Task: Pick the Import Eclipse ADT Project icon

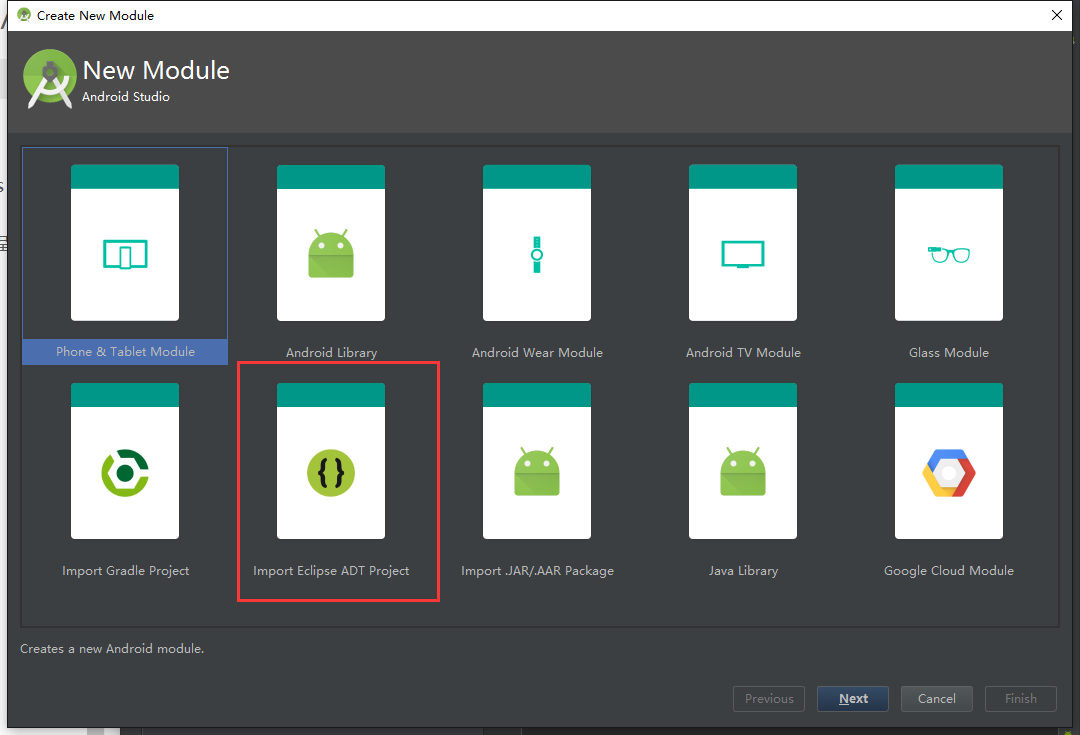Action: pos(331,461)
